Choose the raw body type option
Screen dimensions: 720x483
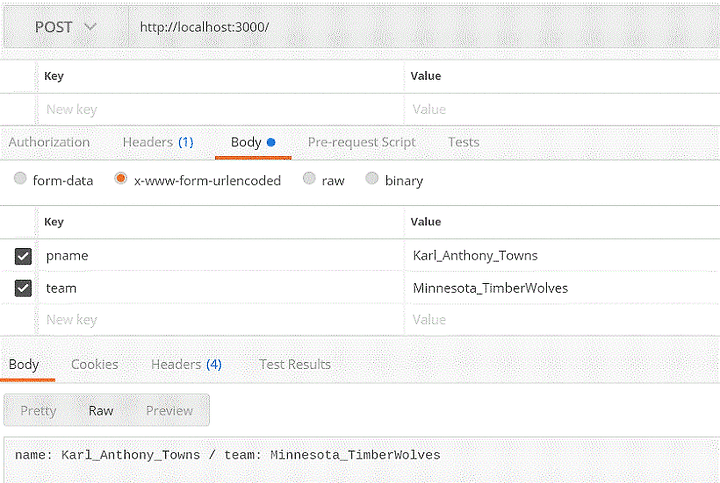pyautogui.click(x=309, y=178)
